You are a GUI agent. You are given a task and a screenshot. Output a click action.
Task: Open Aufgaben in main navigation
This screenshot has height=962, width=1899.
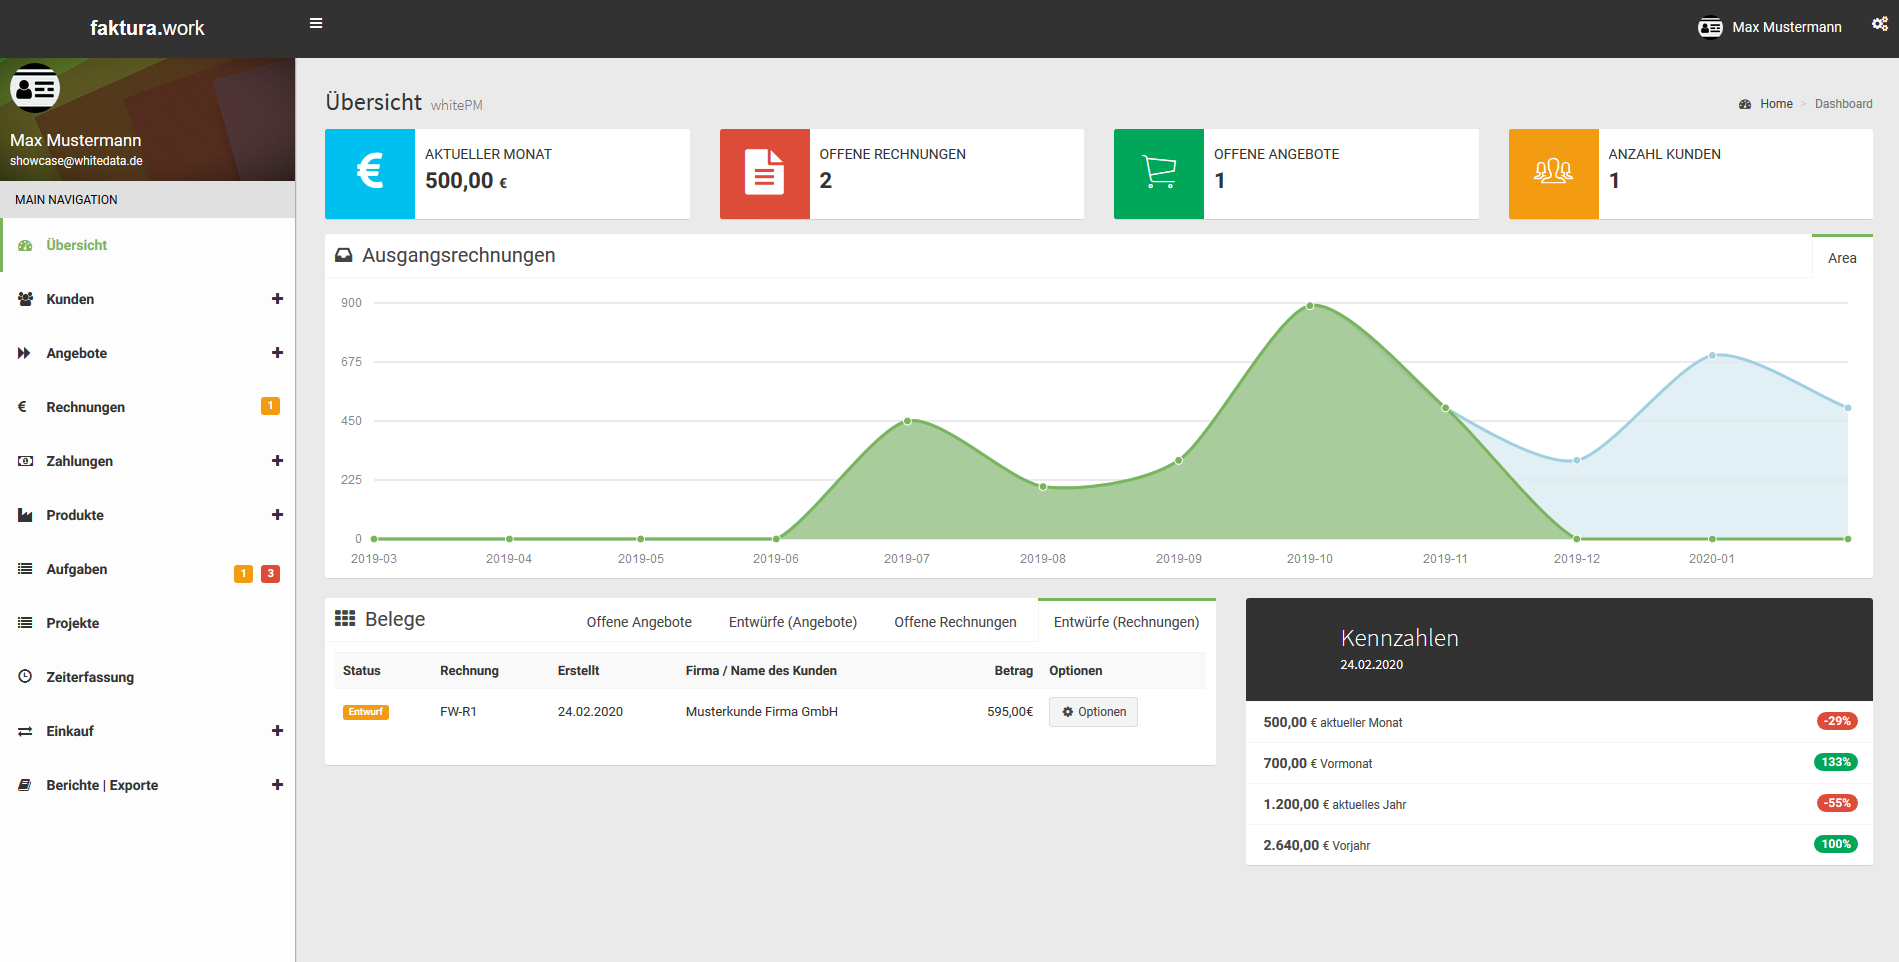(x=148, y=569)
